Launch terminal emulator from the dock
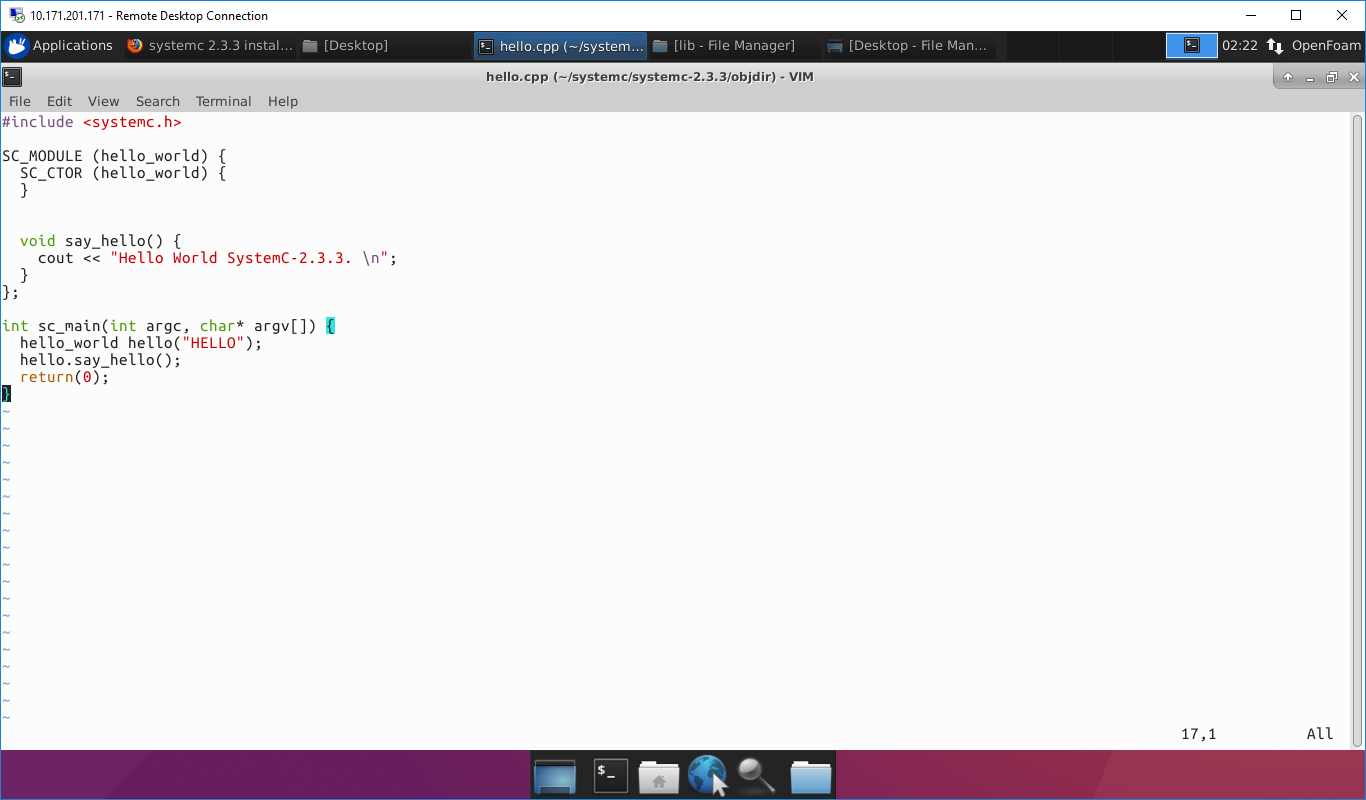This screenshot has width=1366, height=800. 610,776
